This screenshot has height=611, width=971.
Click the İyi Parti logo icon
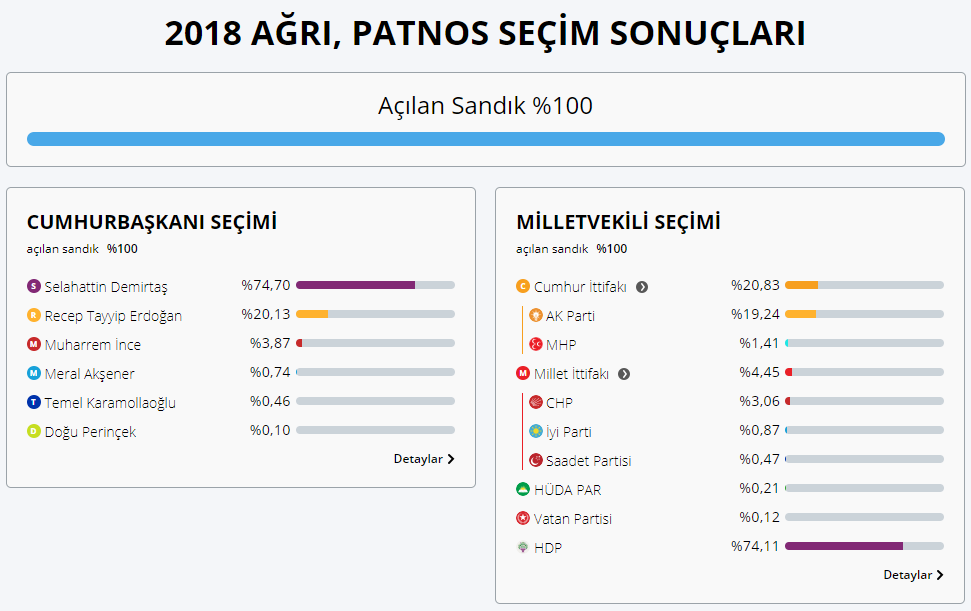point(536,431)
